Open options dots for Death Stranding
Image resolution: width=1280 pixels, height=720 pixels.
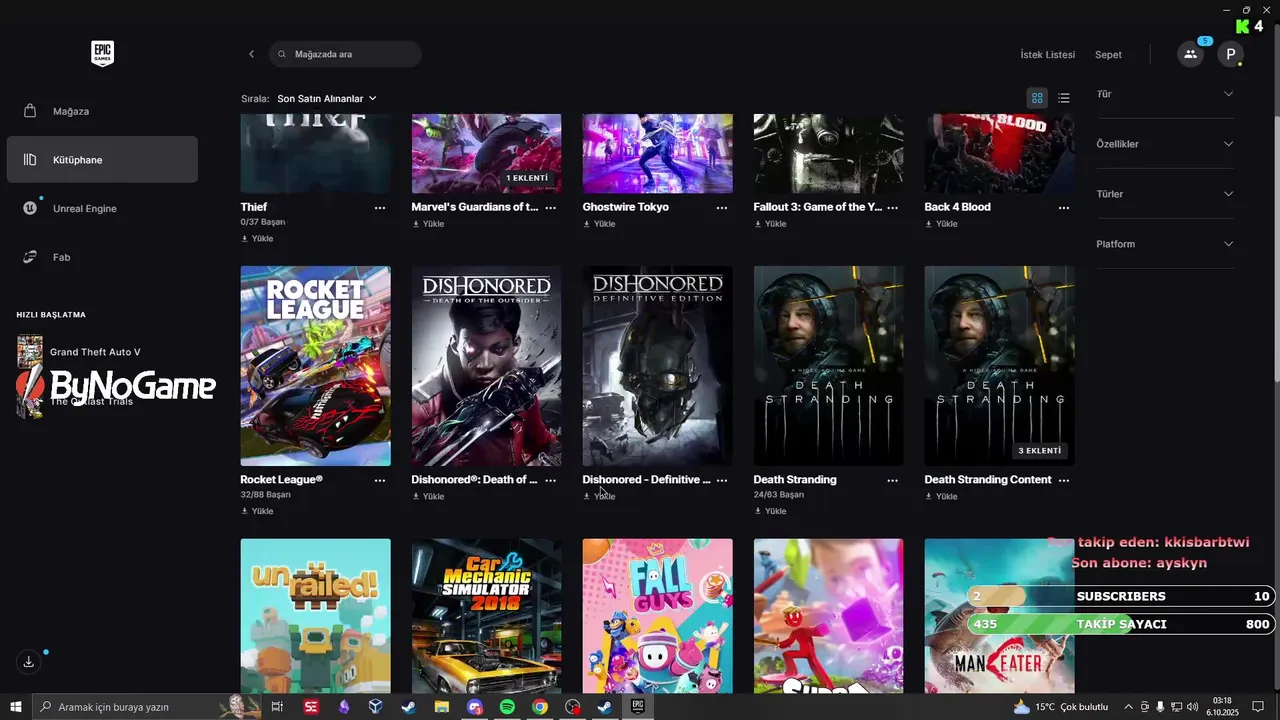tap(893, 480)
